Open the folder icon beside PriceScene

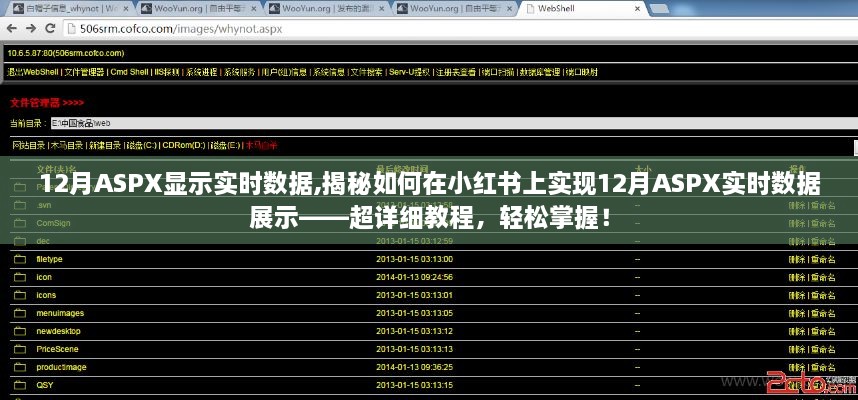click(20, 349)
